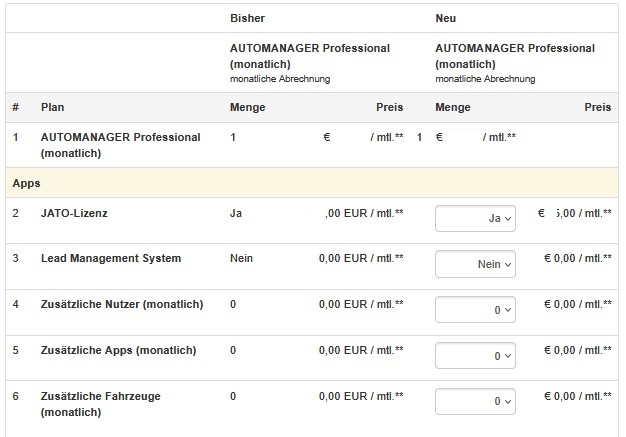Select the Zusätzliche Nutzer (monatlich) label
The image size is (626, 437).
click(121, 304)
